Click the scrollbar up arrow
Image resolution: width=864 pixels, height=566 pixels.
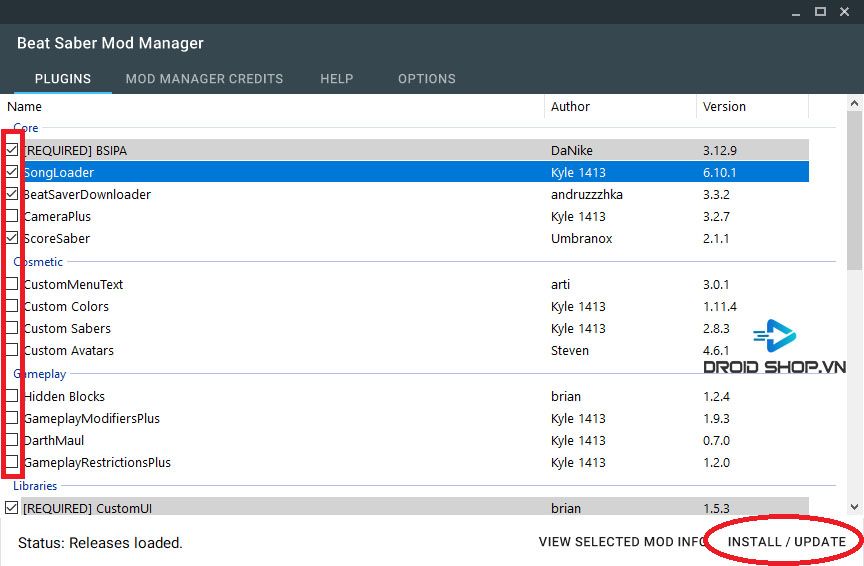[x=854, y=103]
